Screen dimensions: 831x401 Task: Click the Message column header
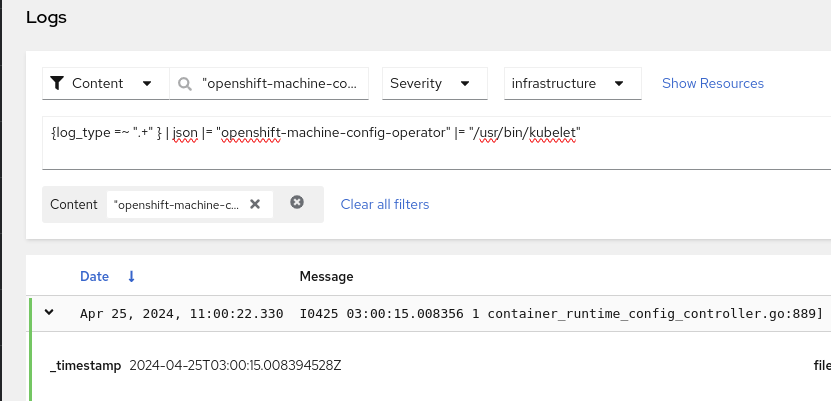tap(326, 276)
